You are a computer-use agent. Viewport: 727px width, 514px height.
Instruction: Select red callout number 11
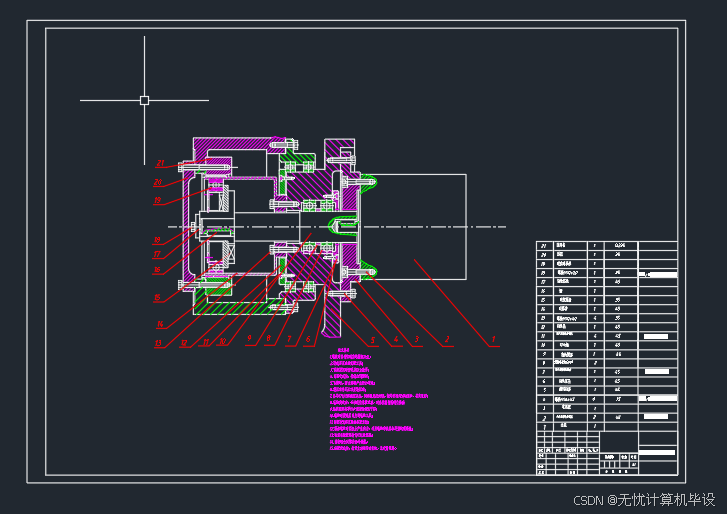[206, 342]
